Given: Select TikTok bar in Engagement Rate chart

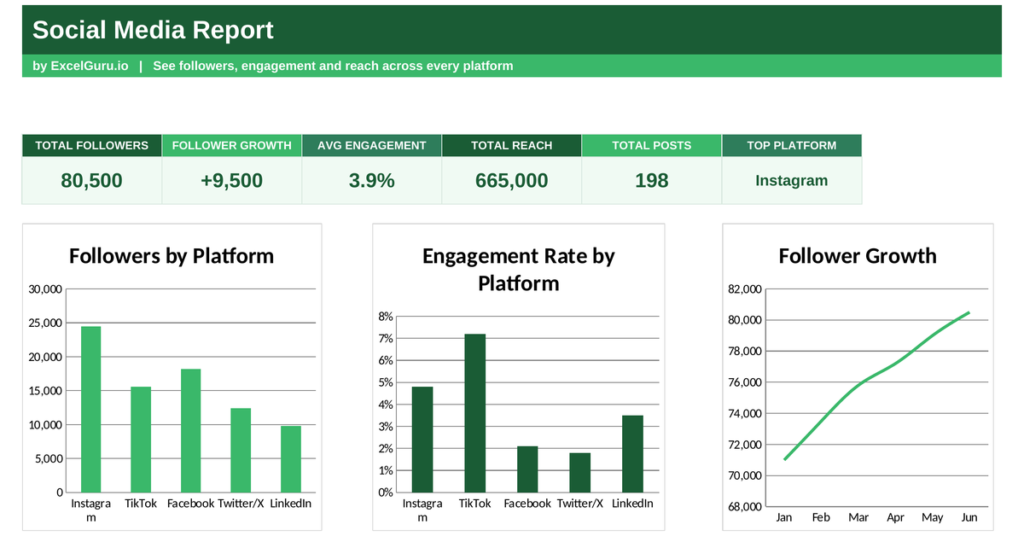Looking at the screenshot, I should [x=475, y=413].
